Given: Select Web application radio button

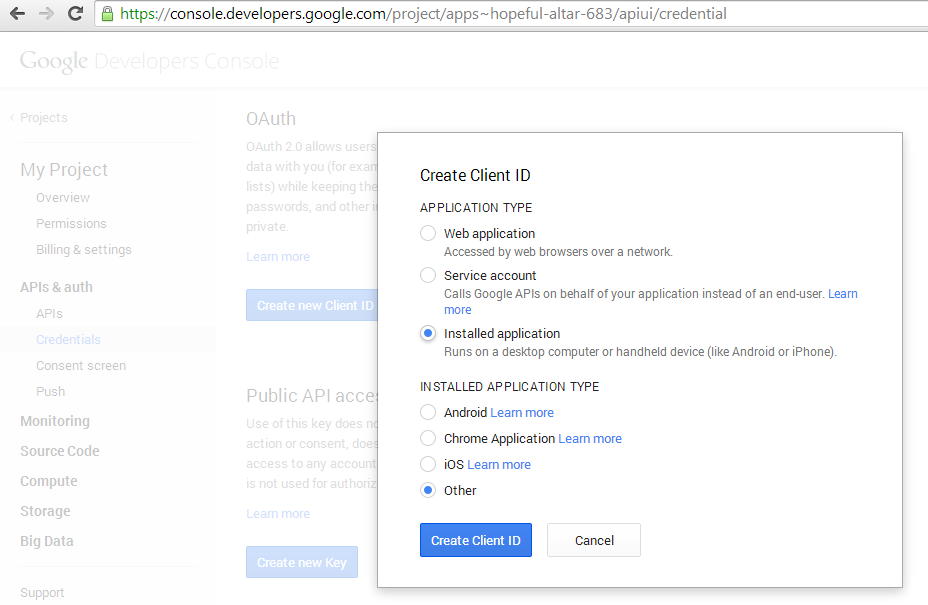Looking at the screenshot, I should [428, 233].
